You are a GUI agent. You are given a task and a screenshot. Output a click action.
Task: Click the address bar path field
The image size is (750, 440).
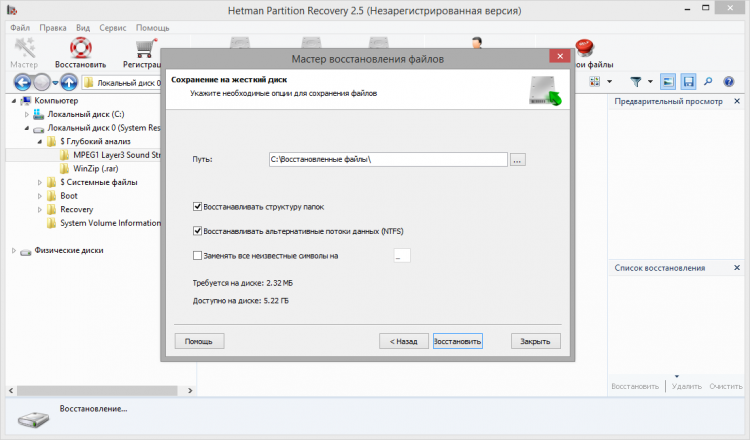pyautogui.click(x=121, y=83)
